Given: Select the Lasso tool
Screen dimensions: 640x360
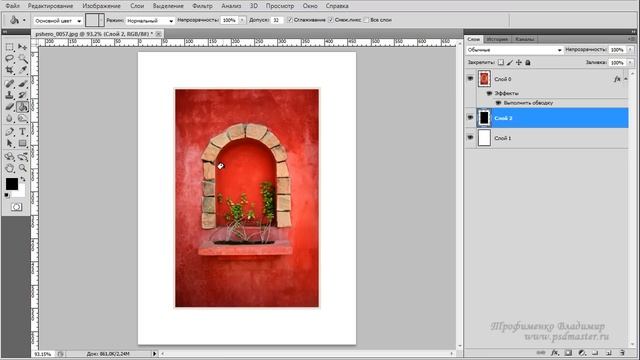Looking at the screenshot, I should 9,59.
